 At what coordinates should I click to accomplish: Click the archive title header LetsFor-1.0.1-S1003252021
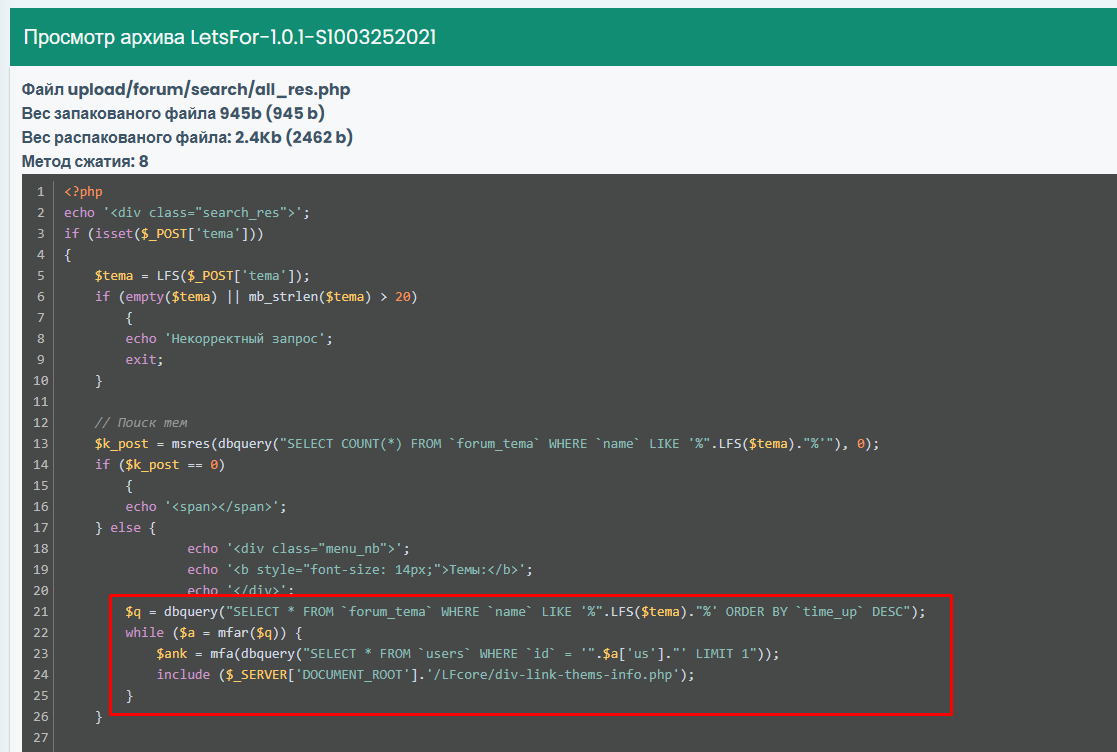pos(229,37)
